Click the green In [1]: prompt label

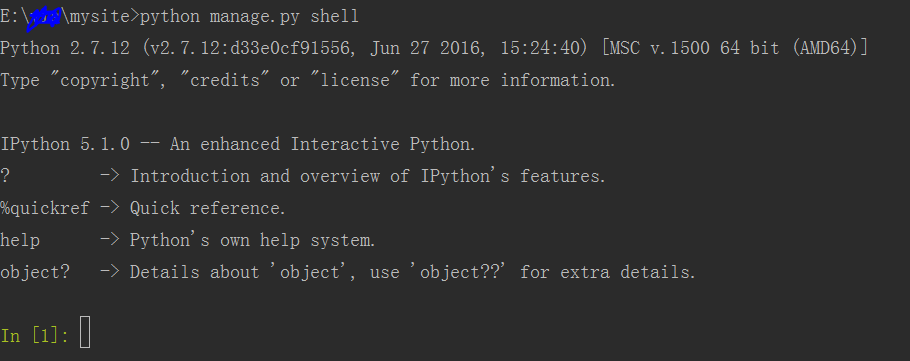(35, 335)
